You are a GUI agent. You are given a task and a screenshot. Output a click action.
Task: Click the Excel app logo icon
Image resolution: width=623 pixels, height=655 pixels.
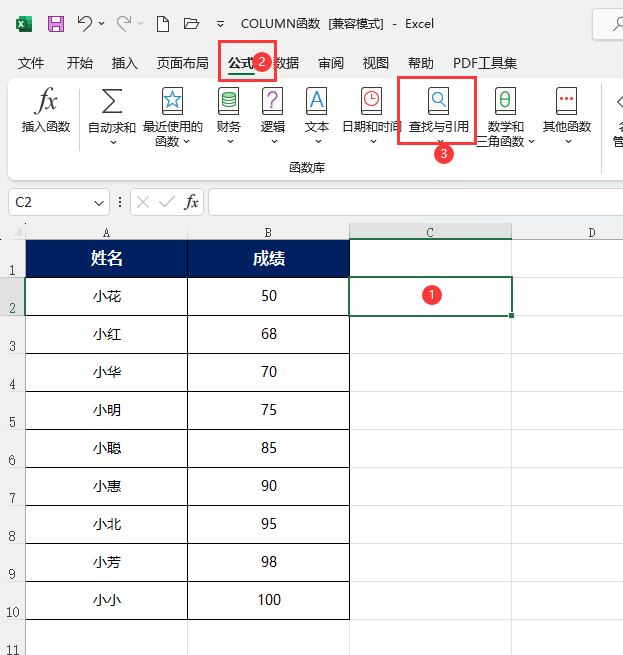24,24
